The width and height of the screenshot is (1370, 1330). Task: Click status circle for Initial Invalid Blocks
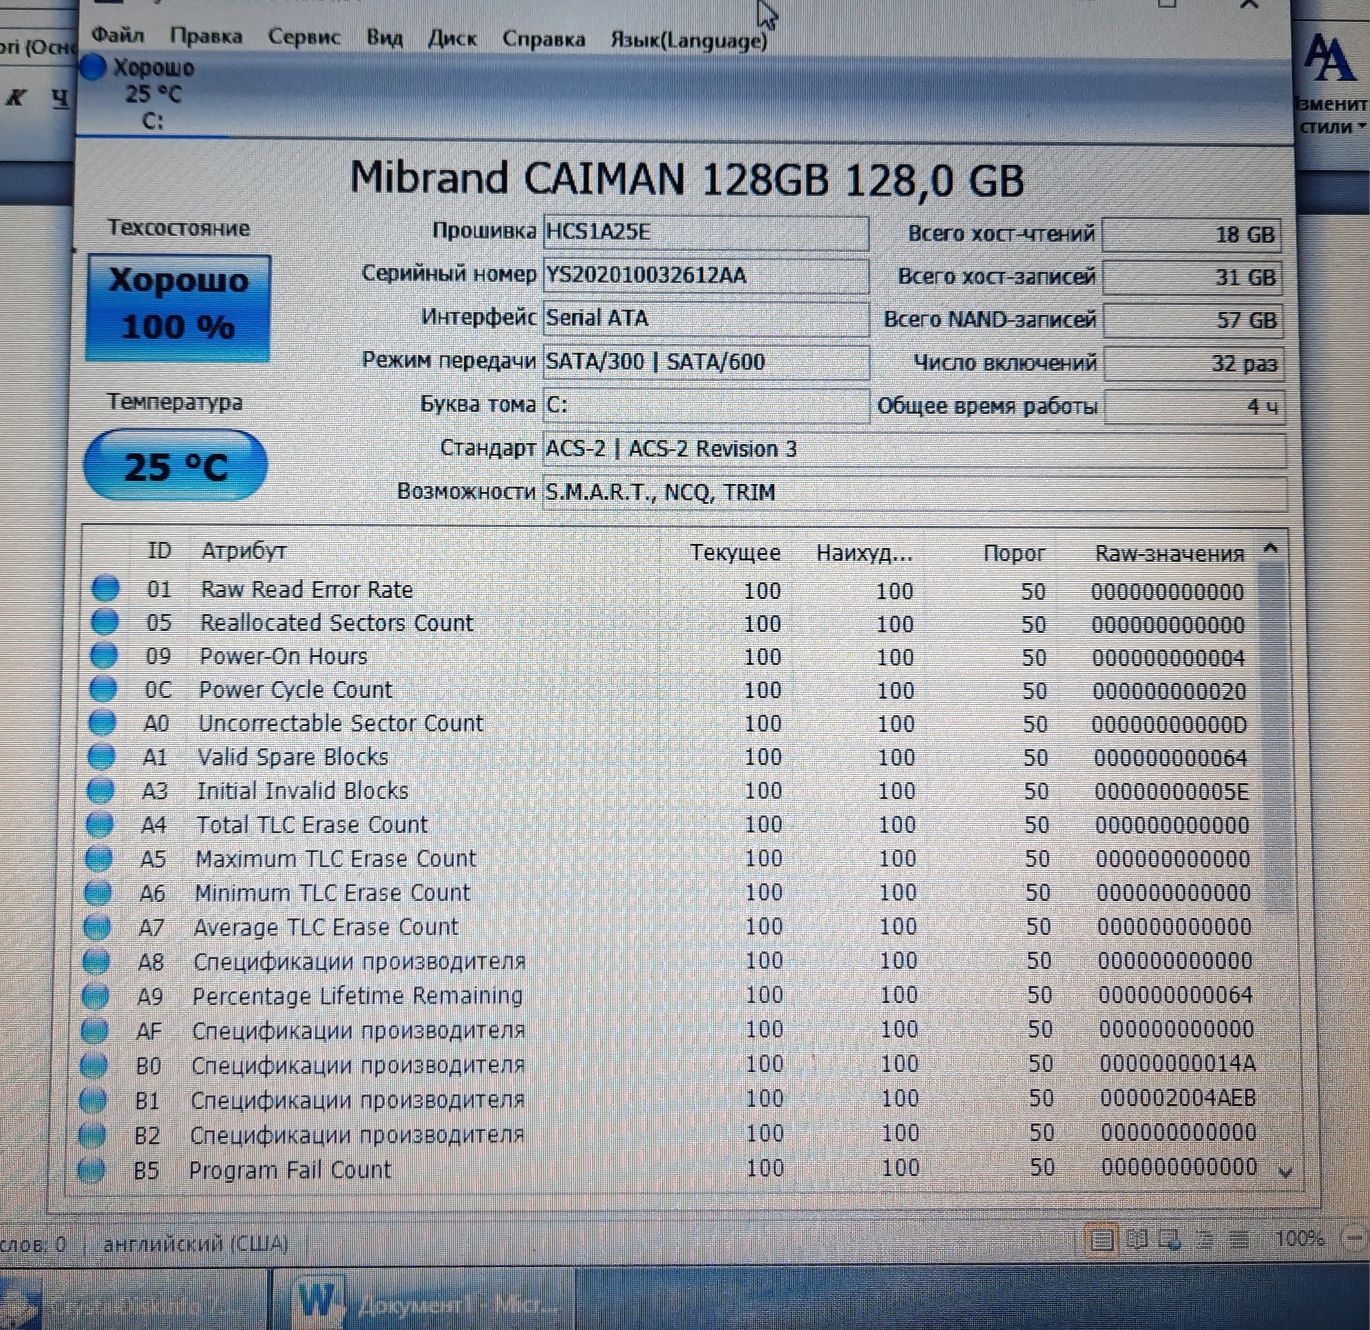(x=100, y=790)
